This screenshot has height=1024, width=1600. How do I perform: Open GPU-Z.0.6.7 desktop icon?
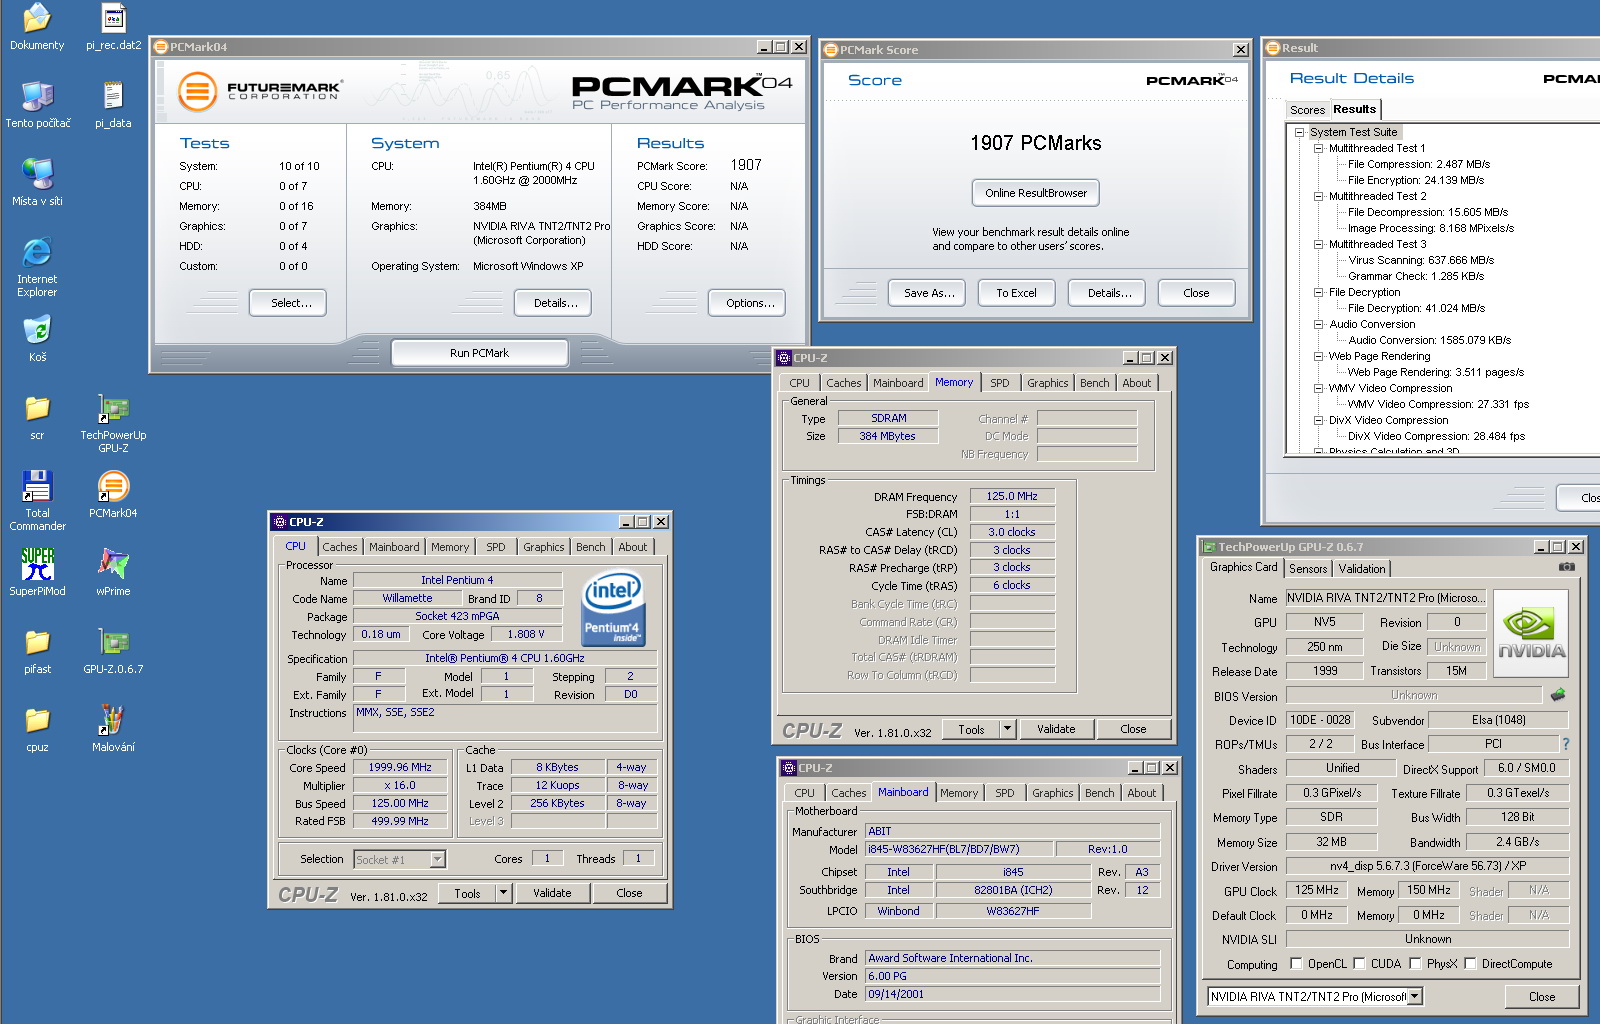[x=113, y=650]
